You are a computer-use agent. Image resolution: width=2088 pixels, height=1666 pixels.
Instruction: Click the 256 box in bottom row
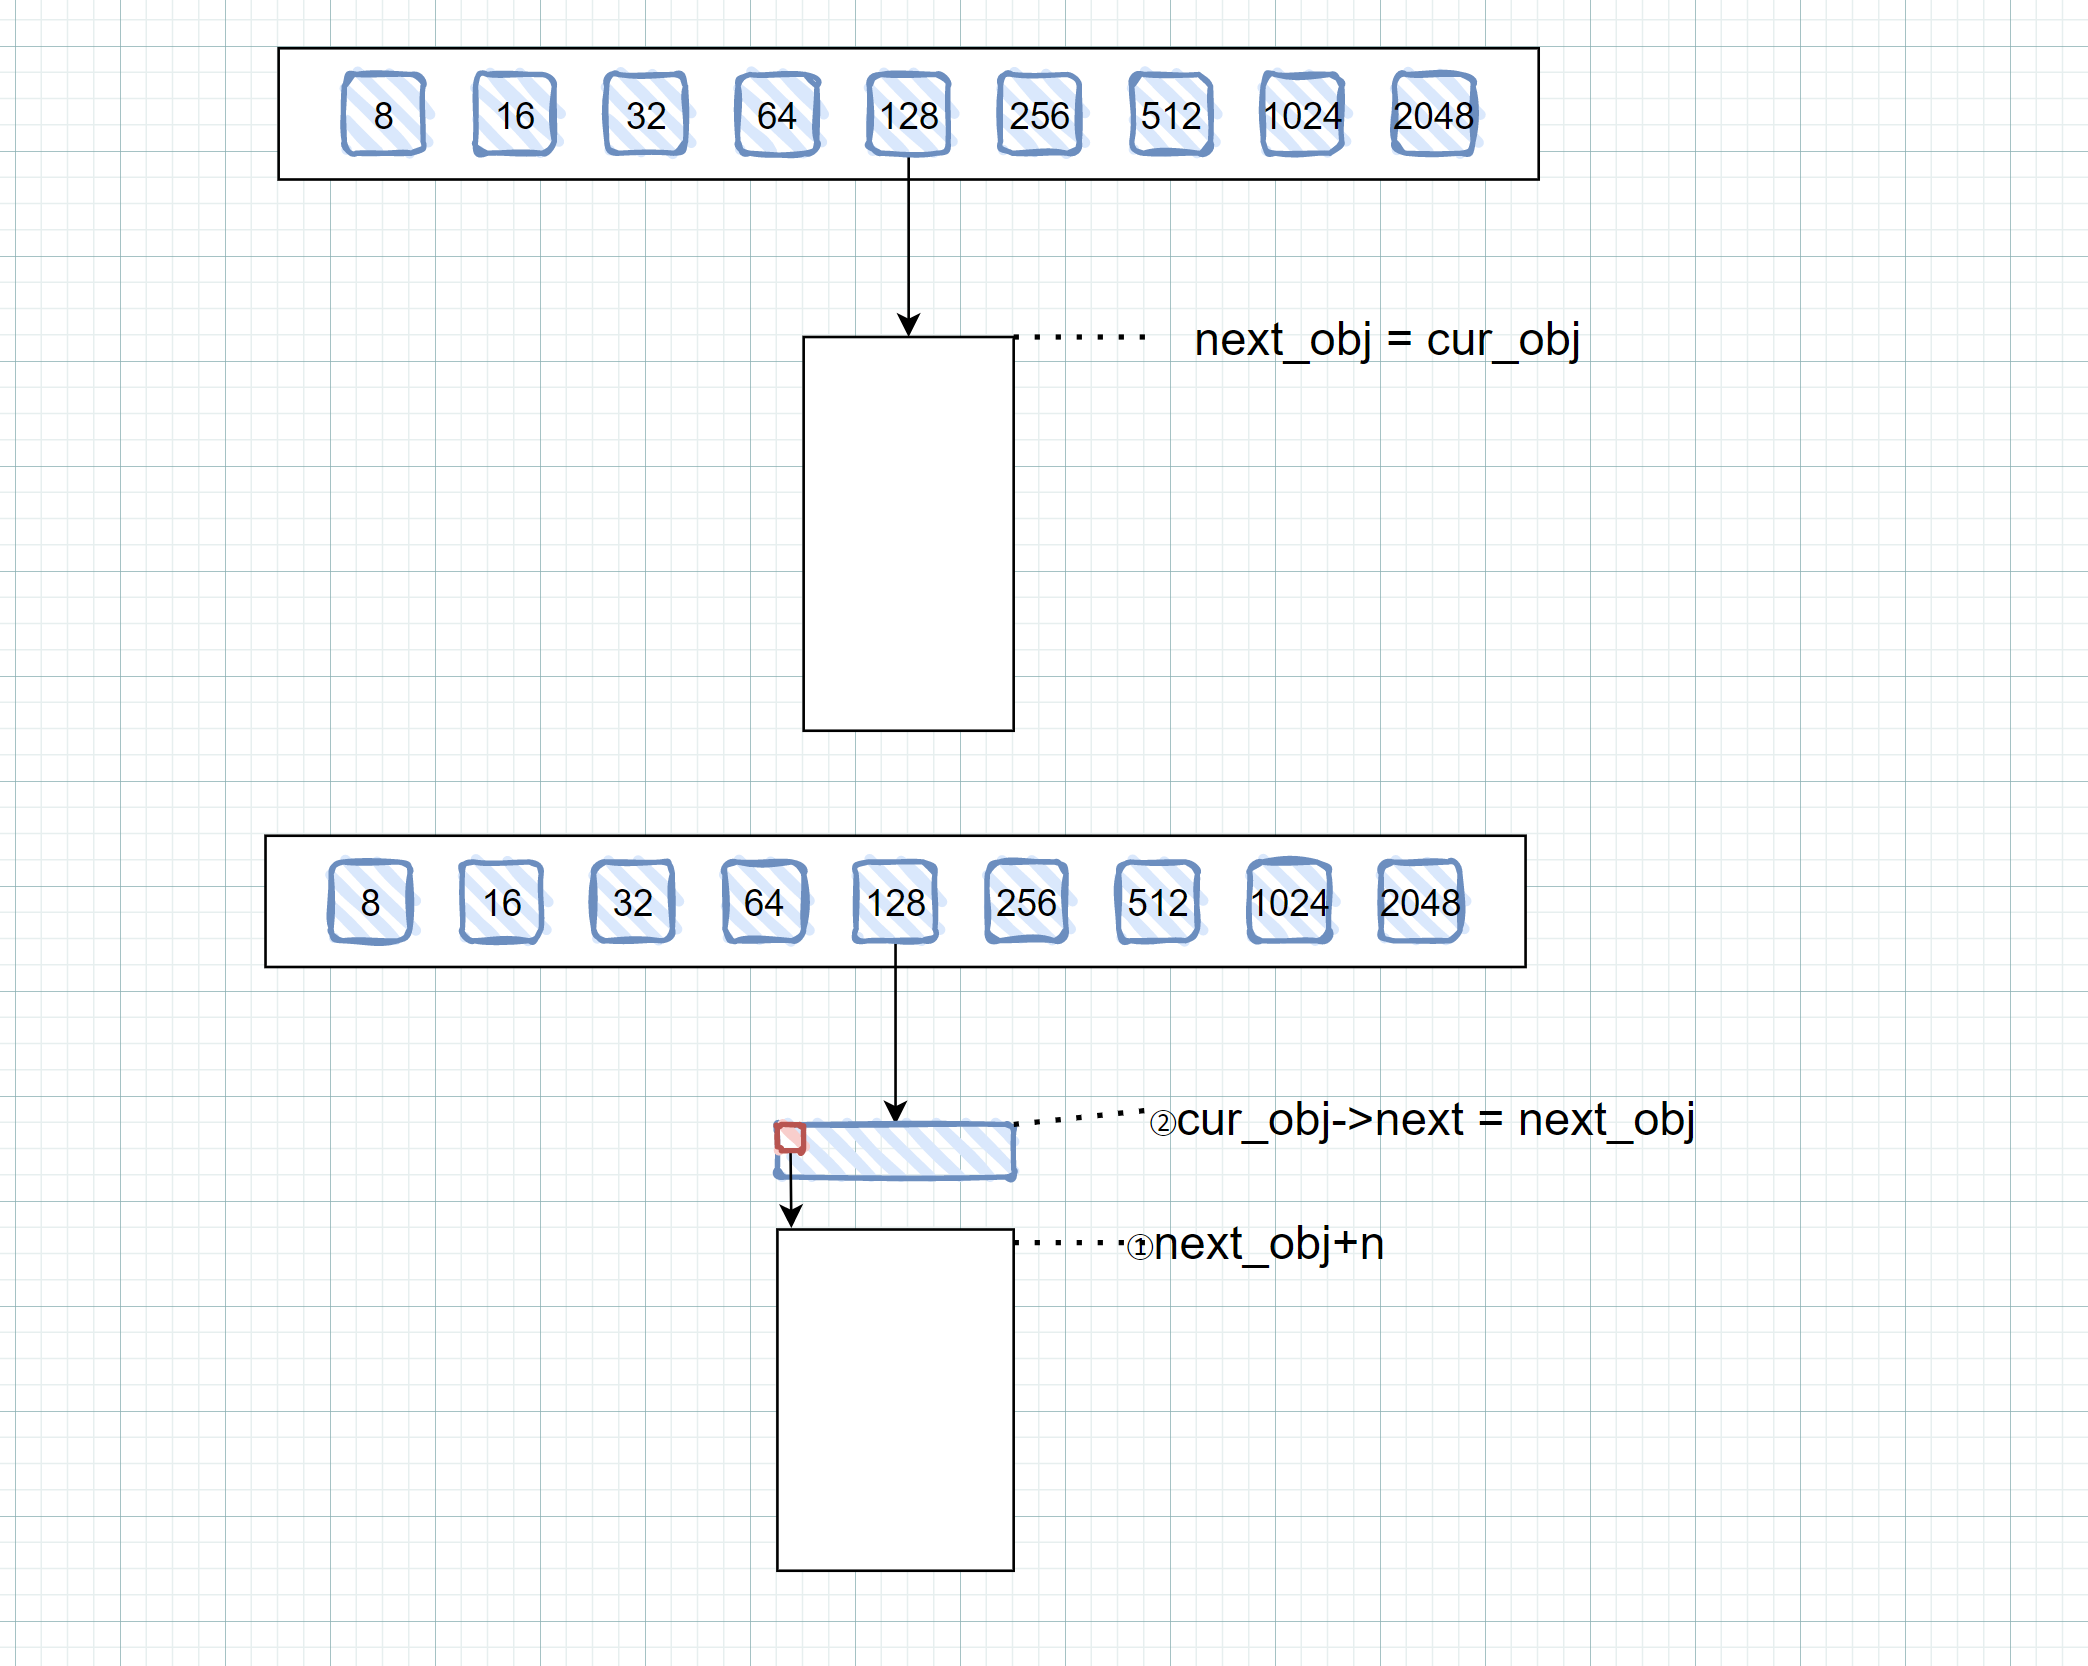1027,902
